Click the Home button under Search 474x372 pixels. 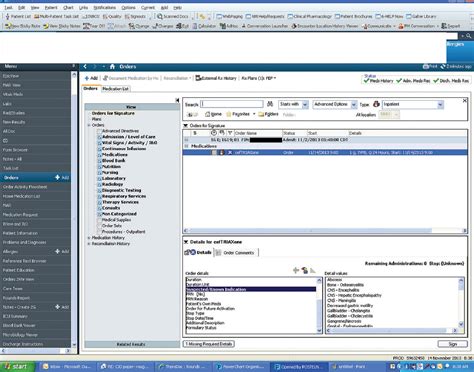point(213,114)
